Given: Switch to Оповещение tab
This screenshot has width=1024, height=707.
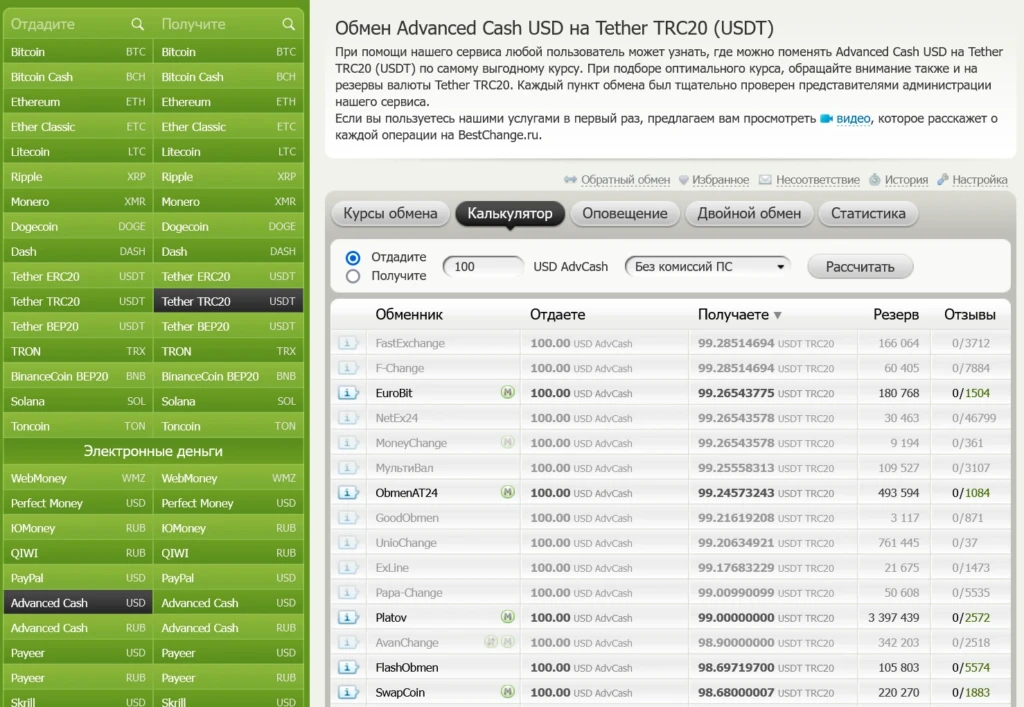Looking at the screenshot, I should 624,213.
